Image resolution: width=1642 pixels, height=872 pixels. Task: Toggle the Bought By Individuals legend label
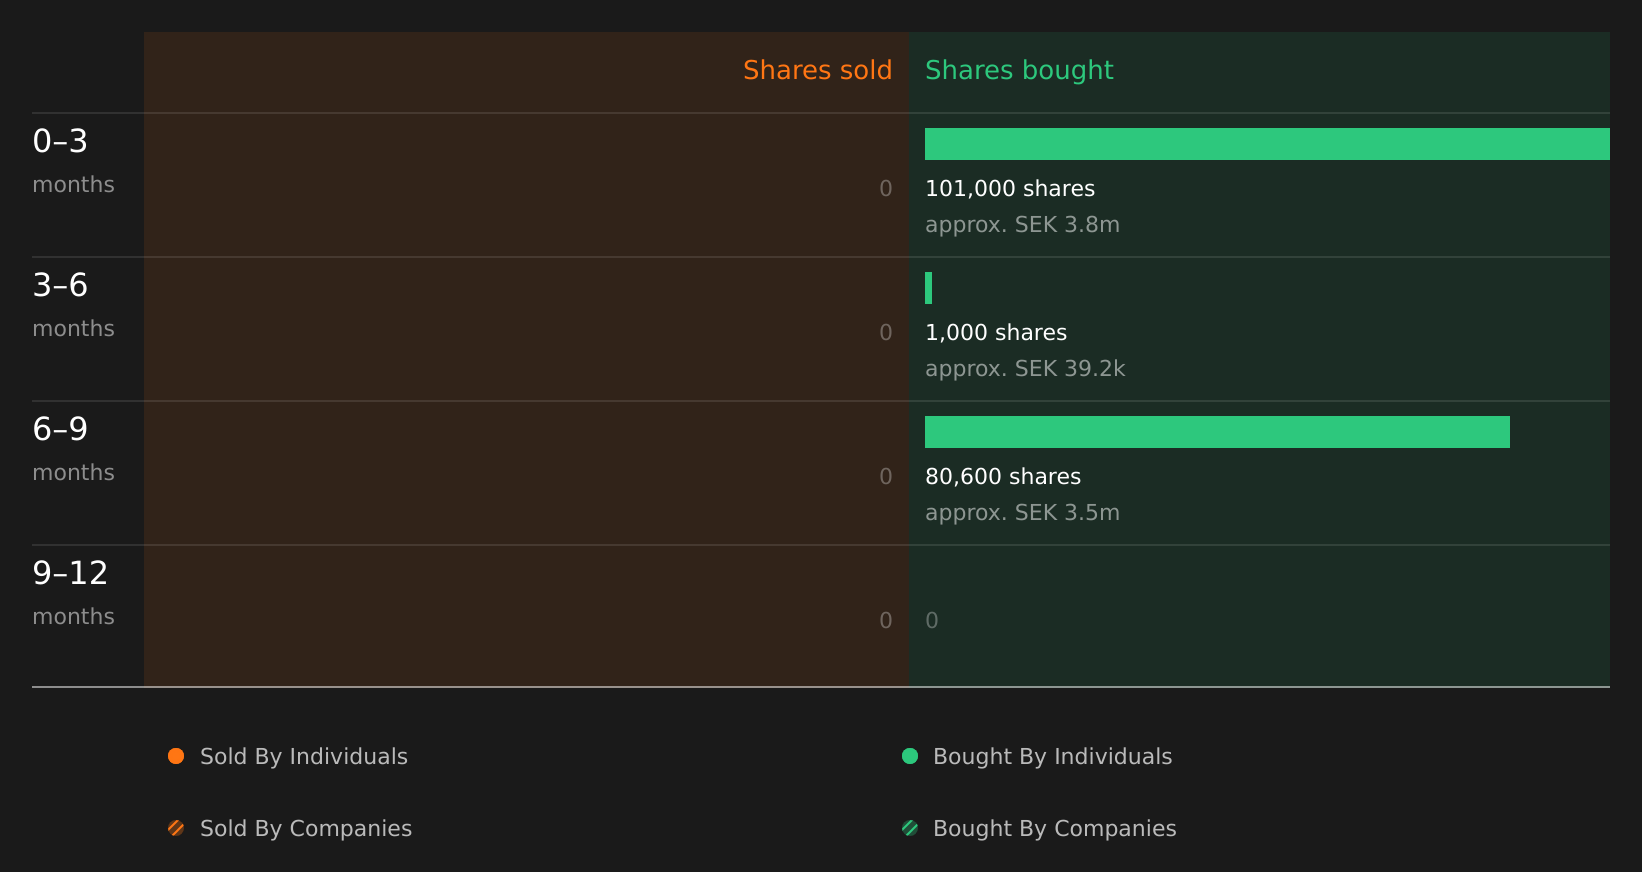[x=1052, y=757]
